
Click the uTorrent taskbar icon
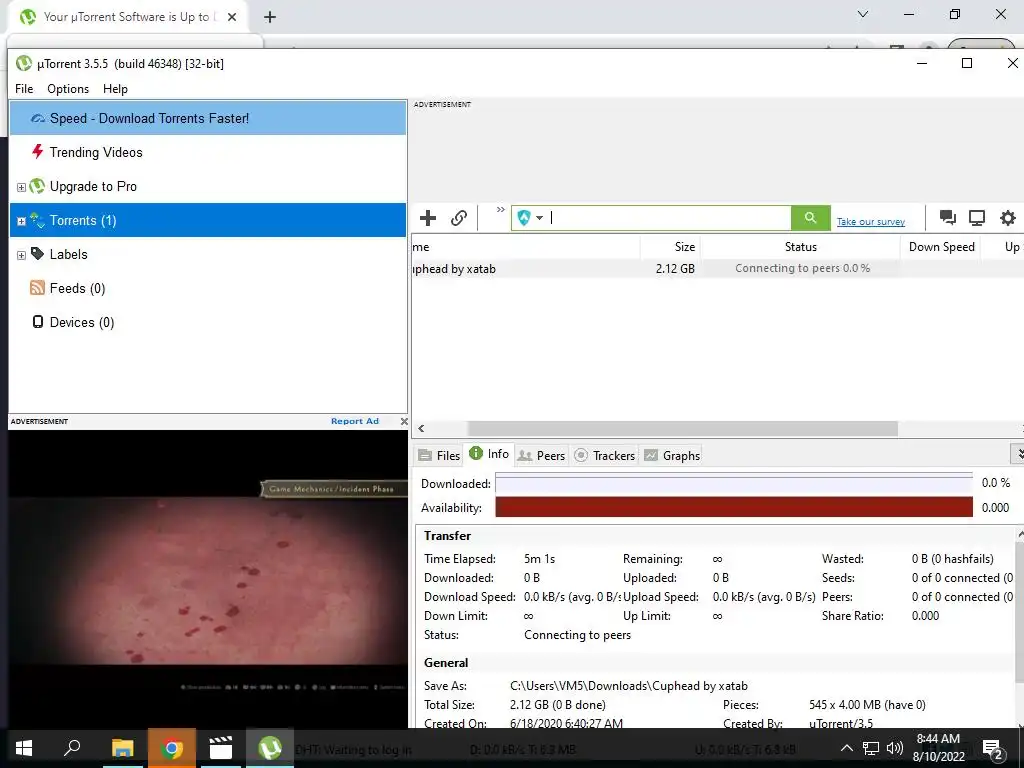pos(270,748)
